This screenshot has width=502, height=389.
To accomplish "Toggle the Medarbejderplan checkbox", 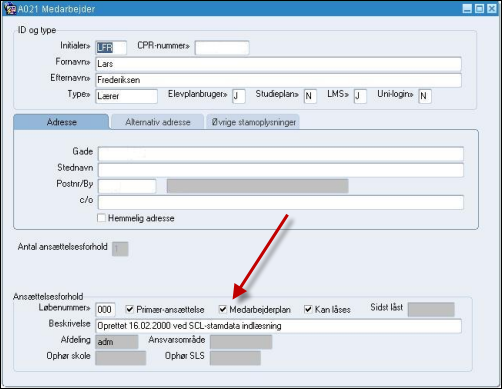I will (x=223, y=309).
